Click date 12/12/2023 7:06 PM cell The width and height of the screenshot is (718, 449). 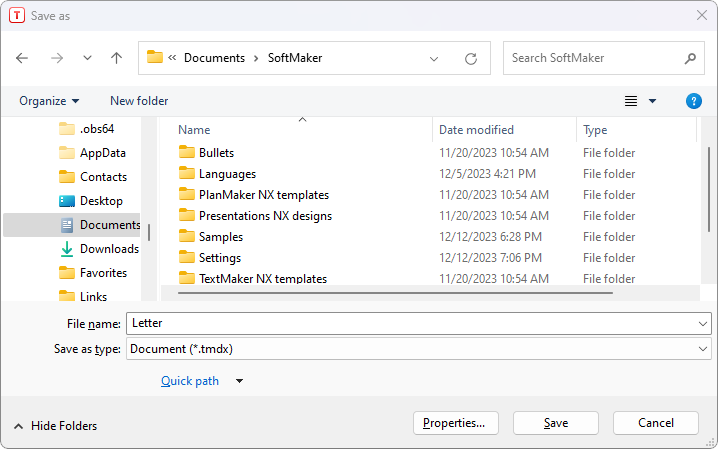490,258
